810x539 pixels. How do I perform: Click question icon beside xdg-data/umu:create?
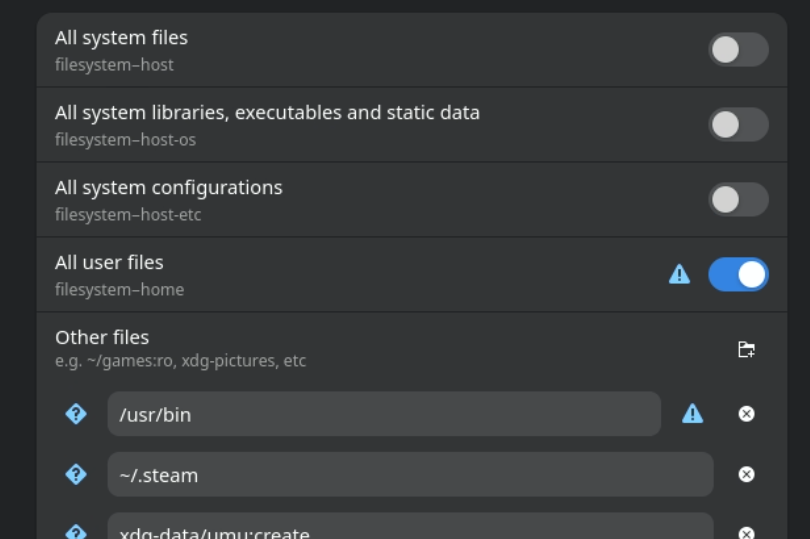tap(76, 532)
